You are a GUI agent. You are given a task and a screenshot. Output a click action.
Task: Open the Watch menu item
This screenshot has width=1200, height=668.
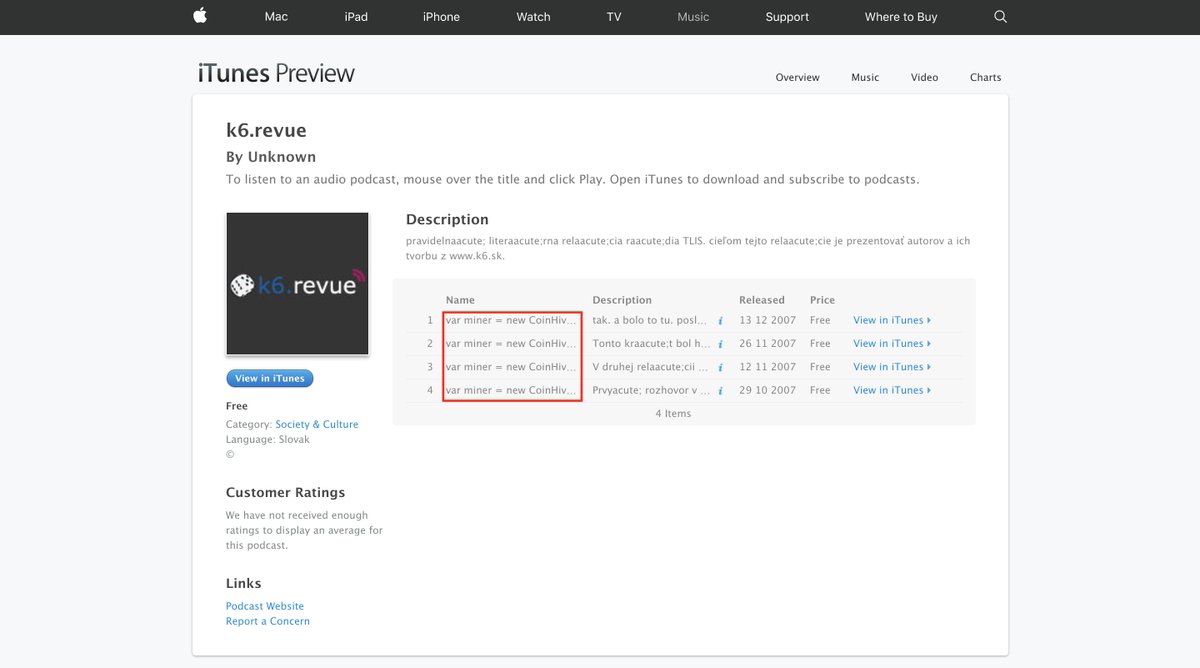[x=533, y=16]
